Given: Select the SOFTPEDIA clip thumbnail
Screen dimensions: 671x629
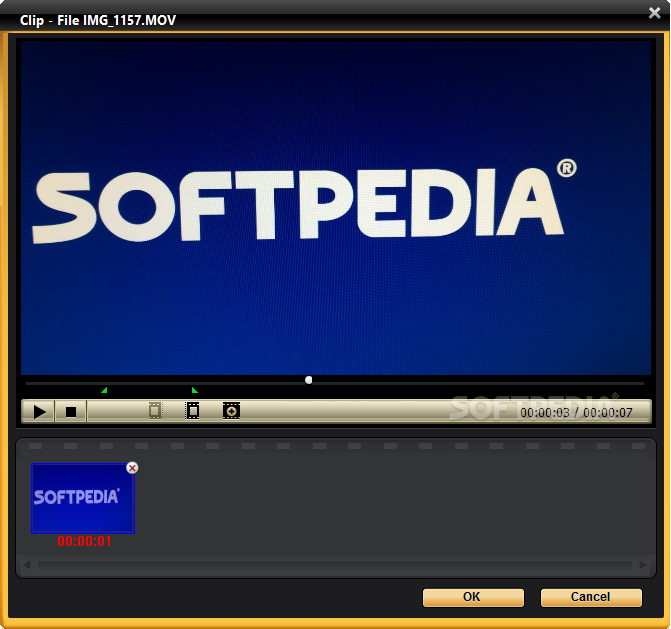Looking at the screenshot, I should click(x=83, y=498).
